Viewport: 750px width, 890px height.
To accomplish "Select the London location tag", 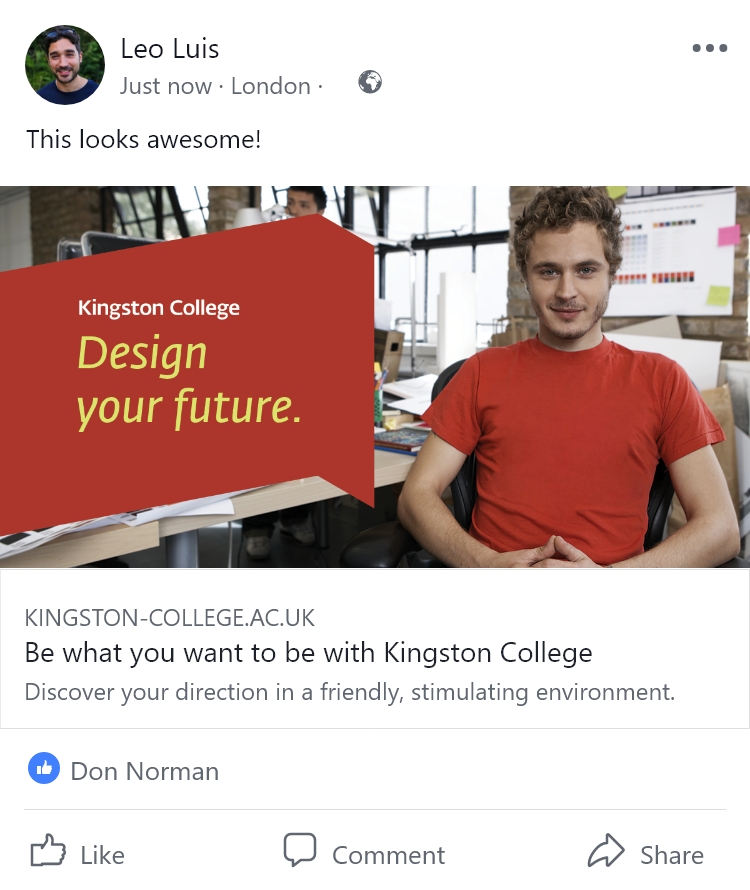I will pos(270,86).
